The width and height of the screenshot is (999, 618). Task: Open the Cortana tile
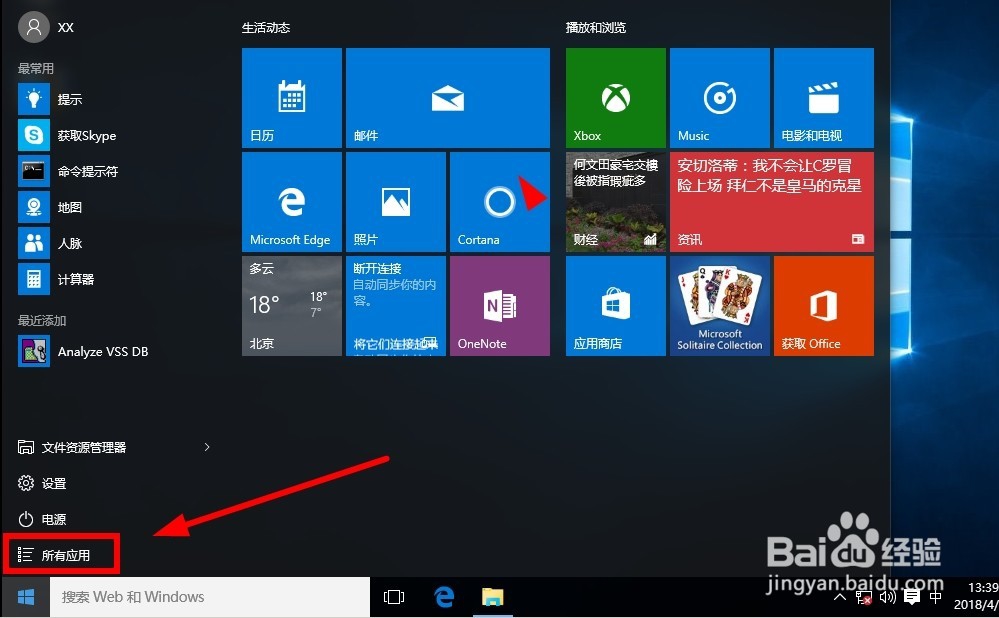[x=500, y=201]
